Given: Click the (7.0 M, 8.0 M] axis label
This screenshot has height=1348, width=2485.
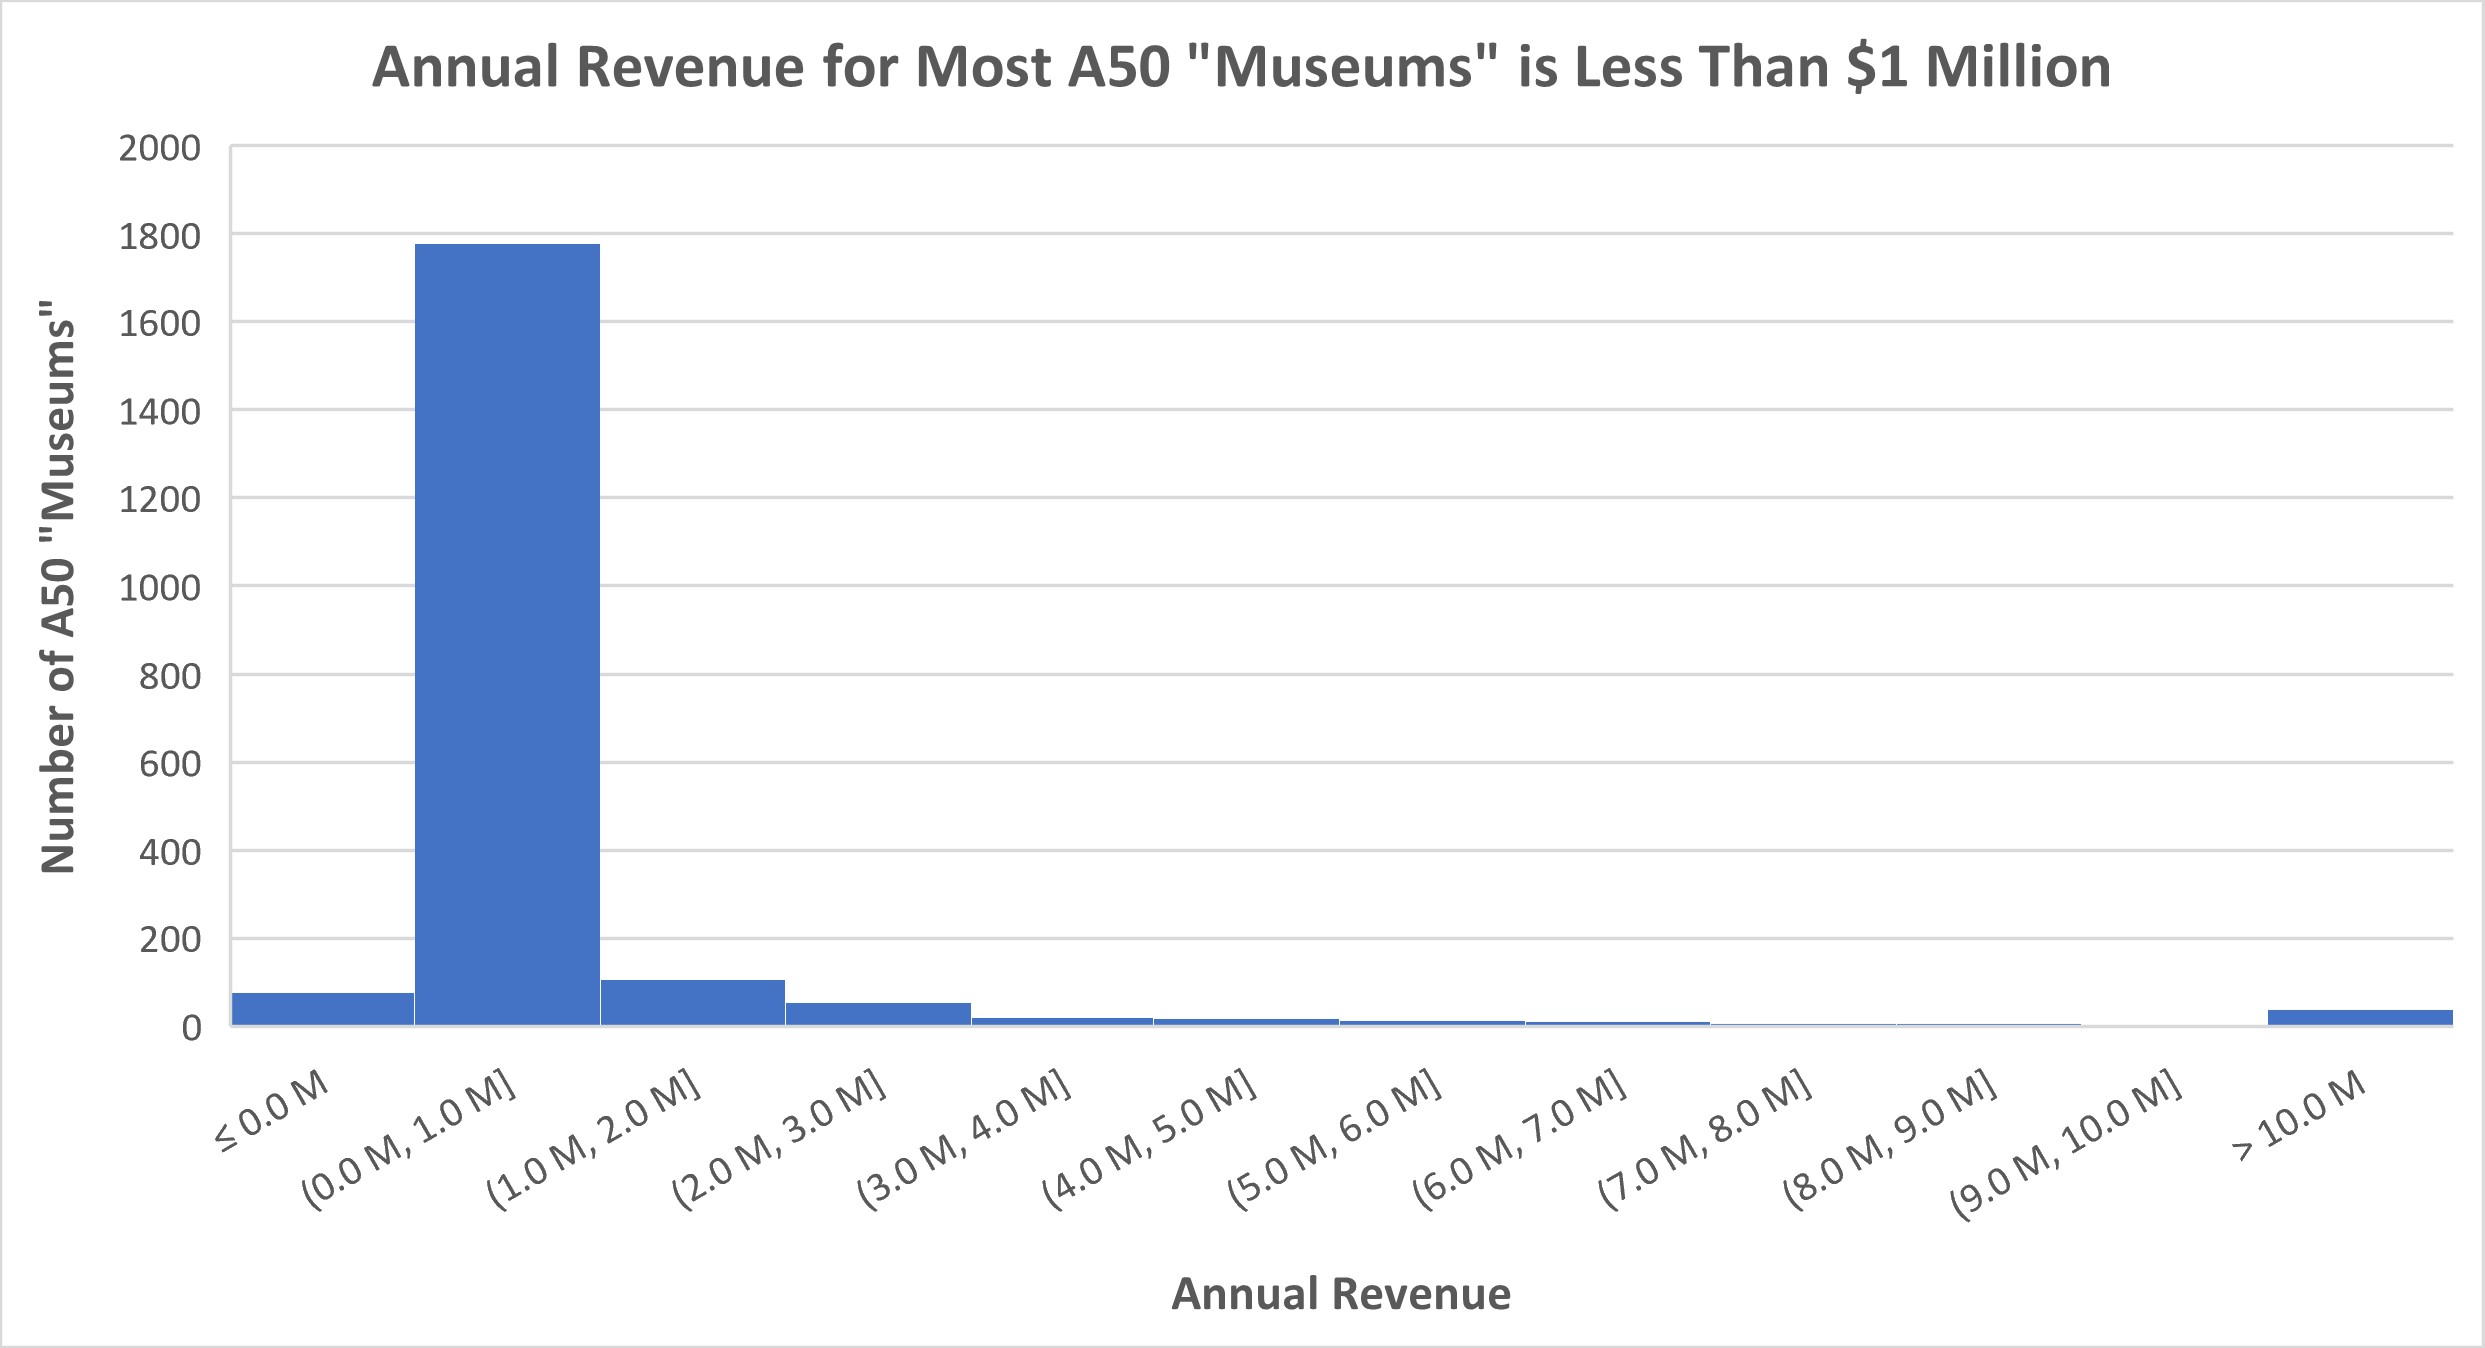Looking at the screenshot, I should 1704,1140.
